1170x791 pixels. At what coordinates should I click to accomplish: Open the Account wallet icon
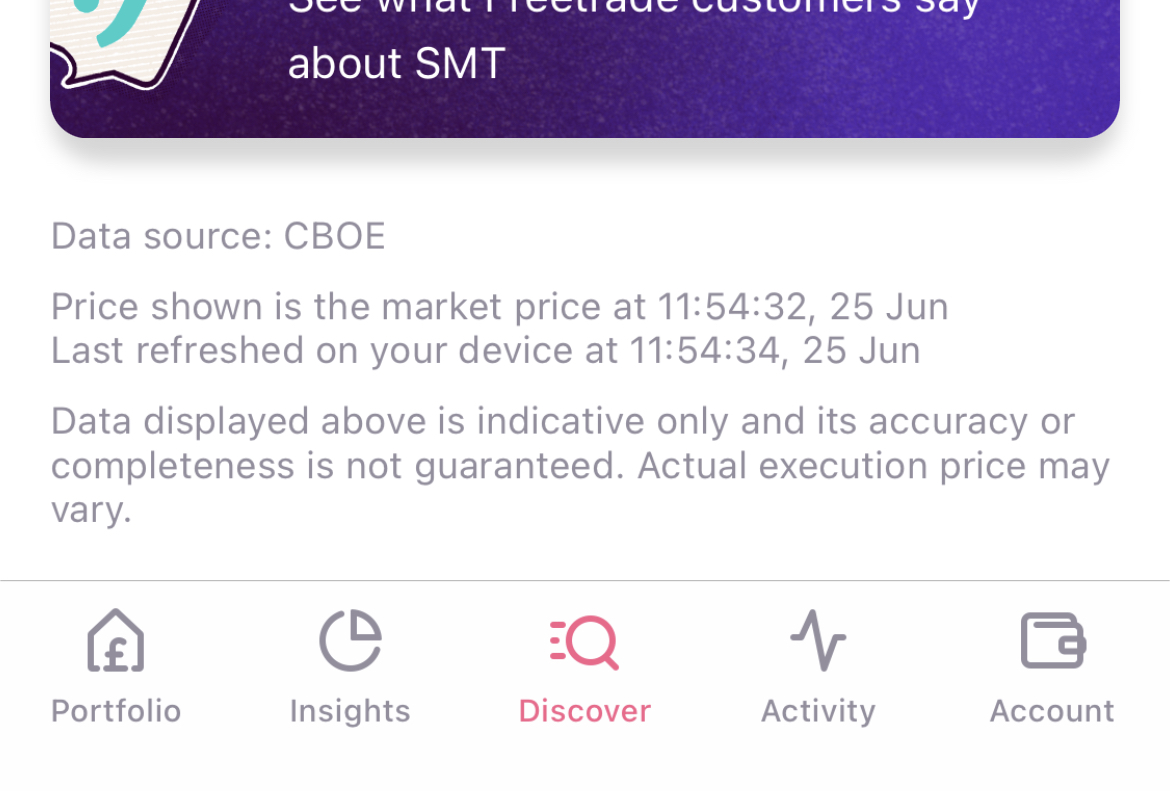point(1051,640)
